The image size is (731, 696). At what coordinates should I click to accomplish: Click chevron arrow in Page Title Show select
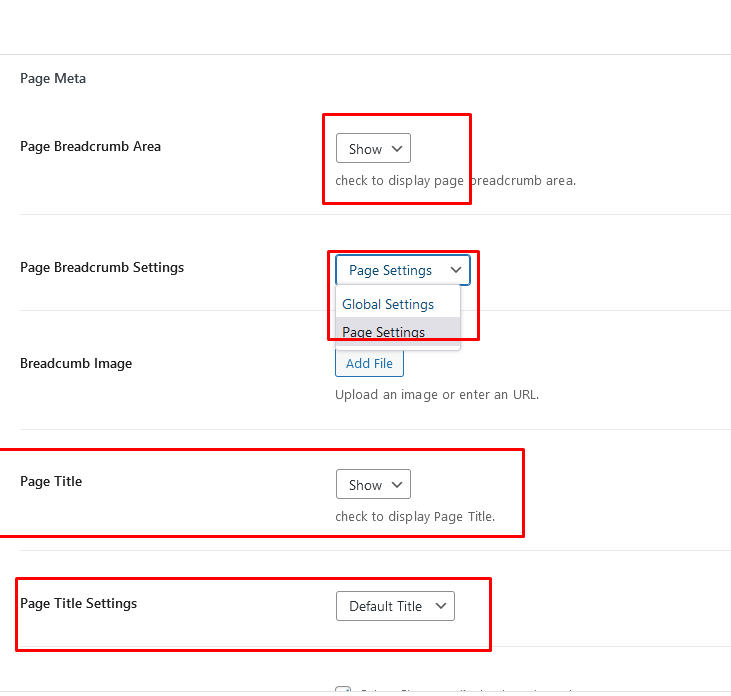(x=397, y=485)
